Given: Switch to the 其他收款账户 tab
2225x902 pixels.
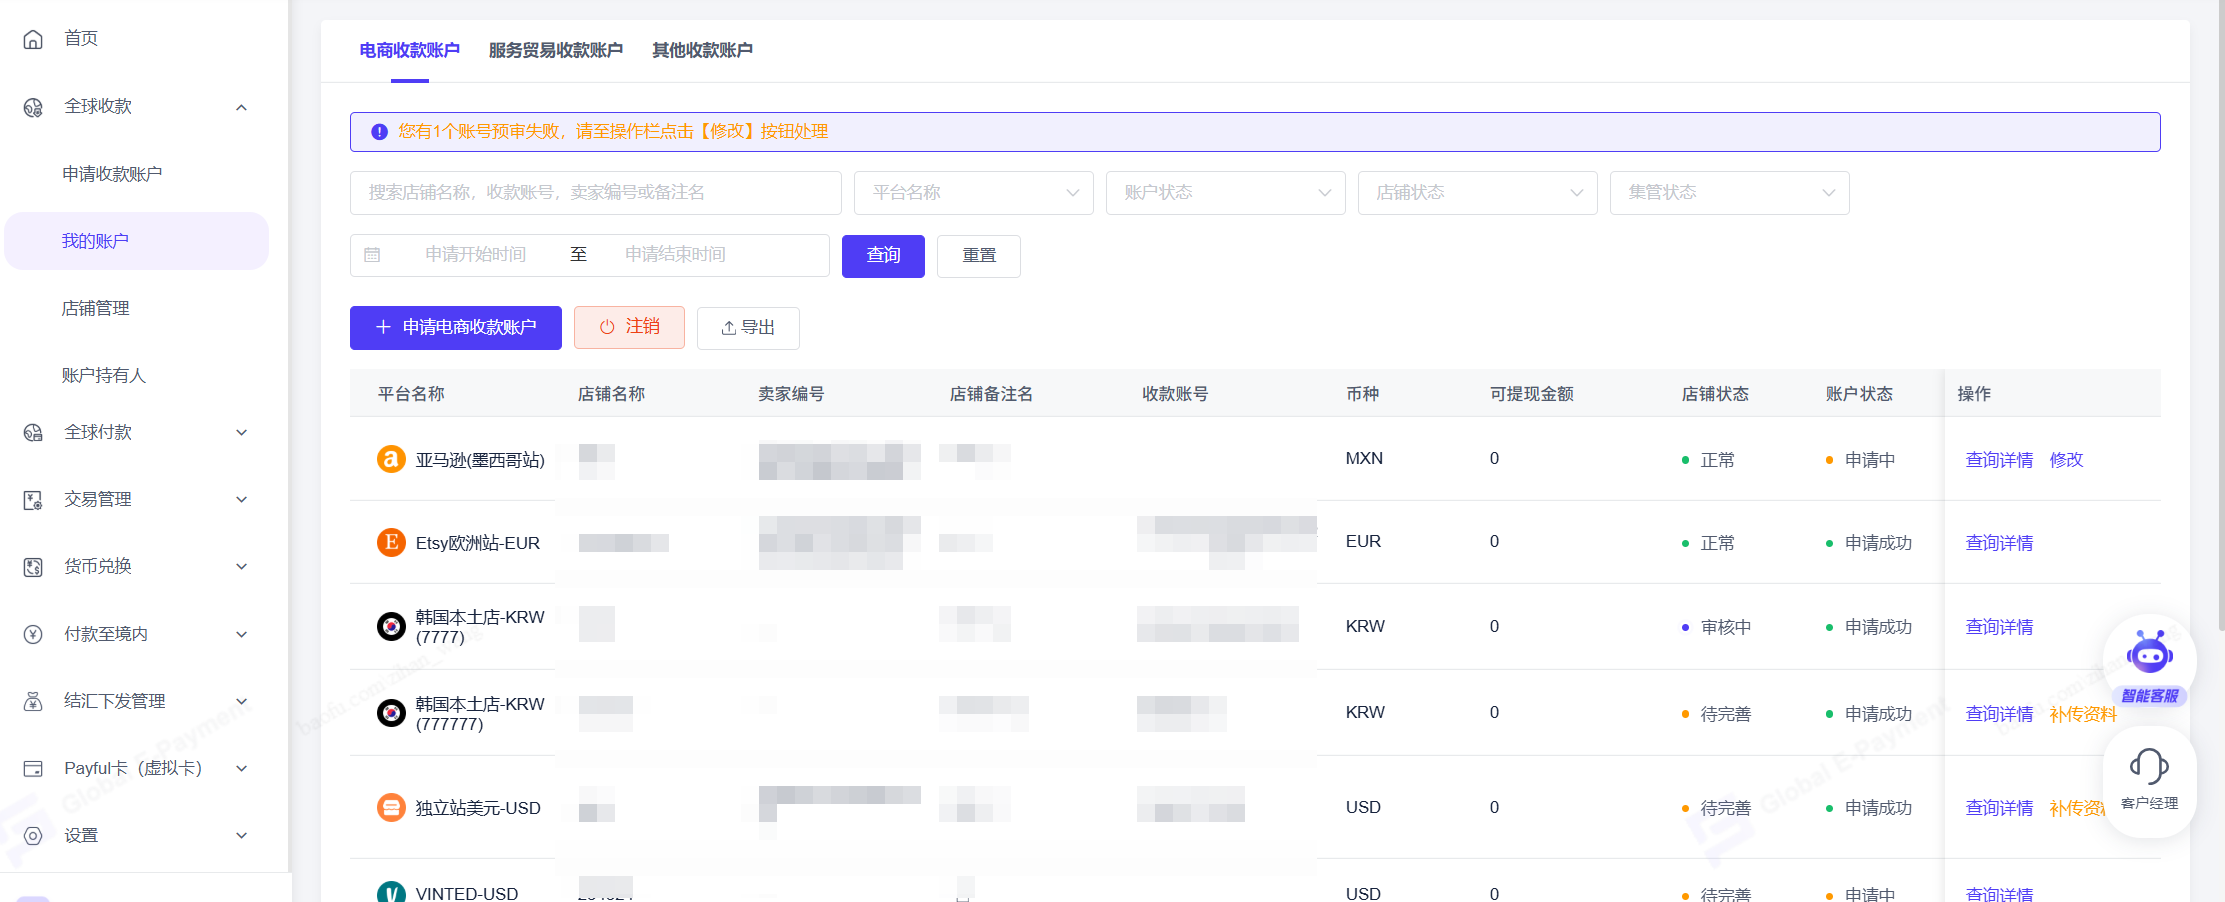Looking at the screenshot, I should click(x=702, y=50).
